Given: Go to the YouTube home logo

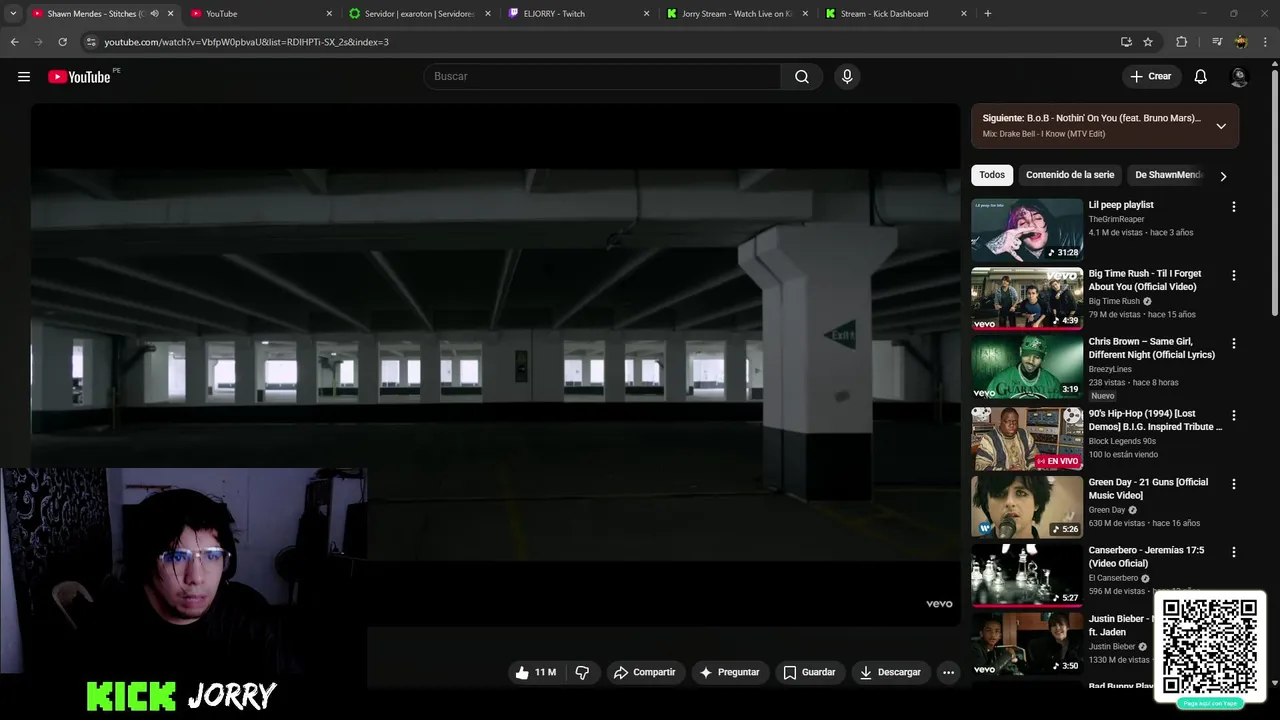Looking at the screenshot, I should (x=79, y=77).
